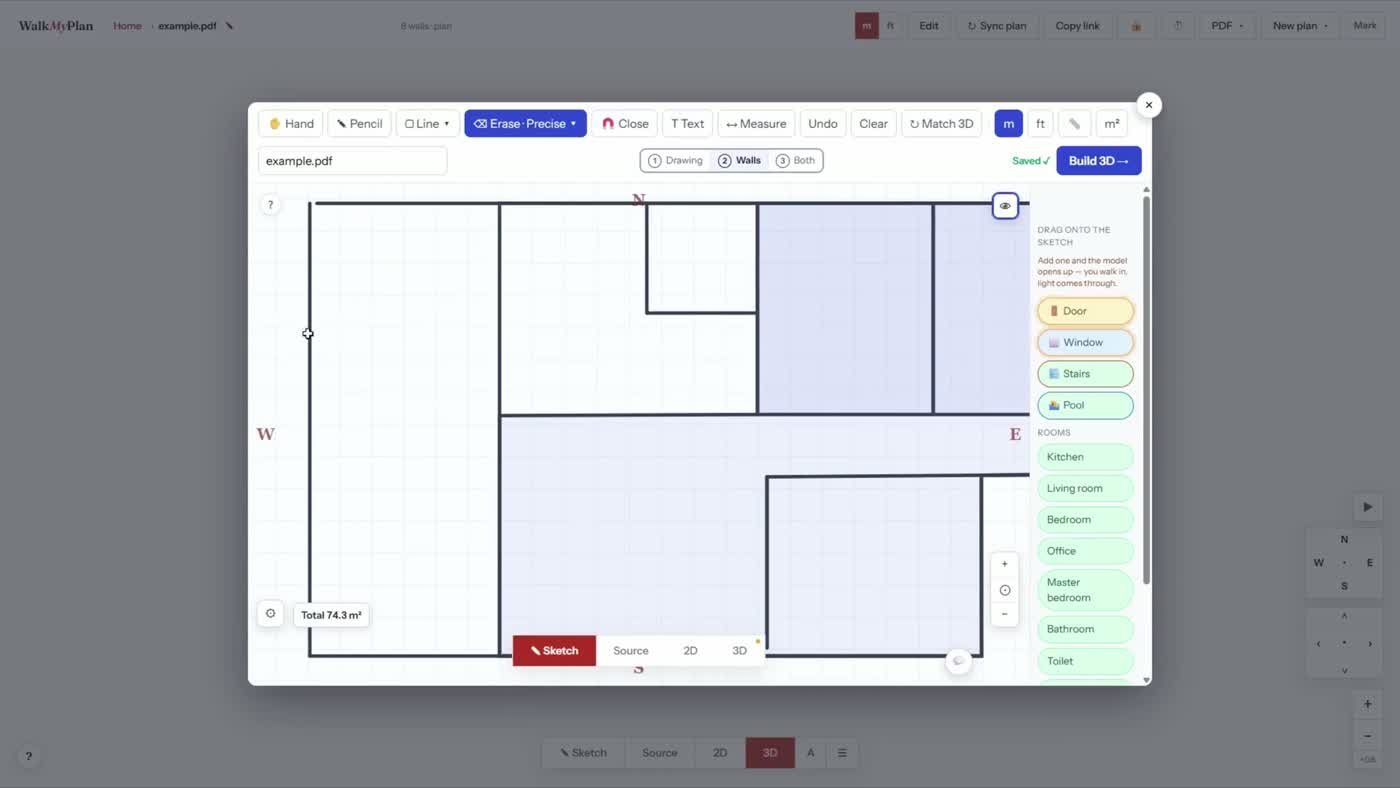Activate the Close shape tool
The height and width of the screenshot is (788, 1400).
coord(625,124)
